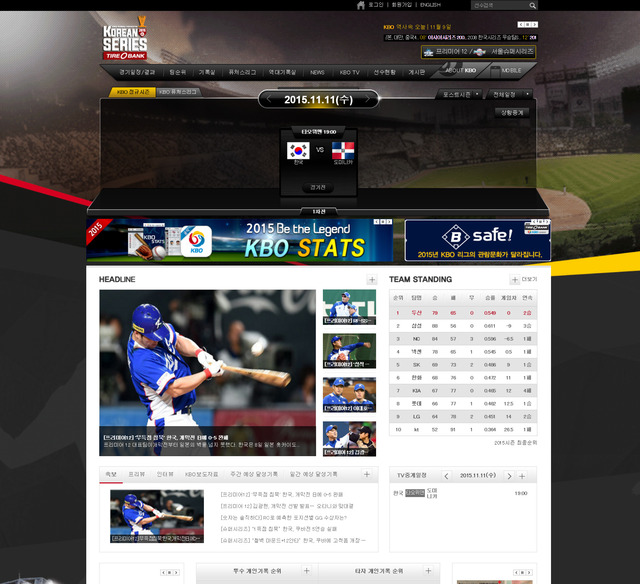Click the 경기전 button under the flags
Image resolution: width=640 pixels, height=584 pixels.
(x=318, y=188)
